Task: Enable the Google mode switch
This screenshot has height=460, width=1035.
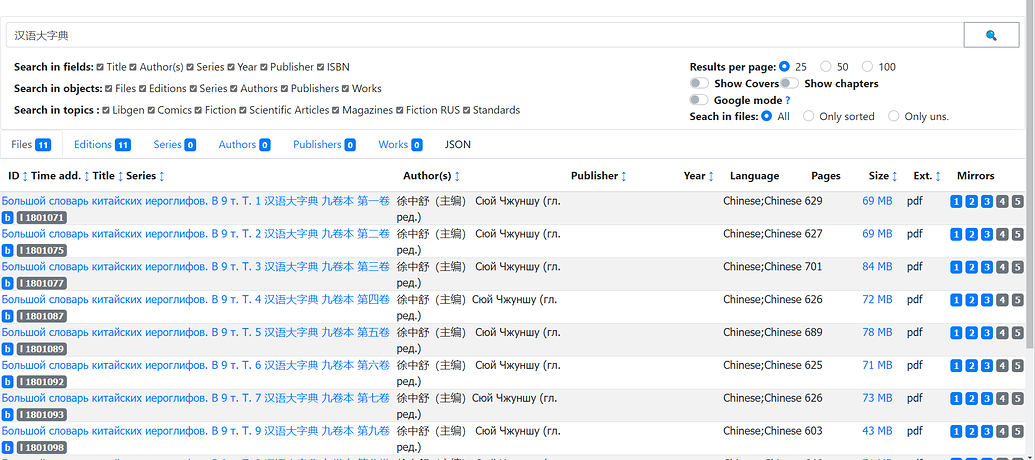Action: pos(699,100)
